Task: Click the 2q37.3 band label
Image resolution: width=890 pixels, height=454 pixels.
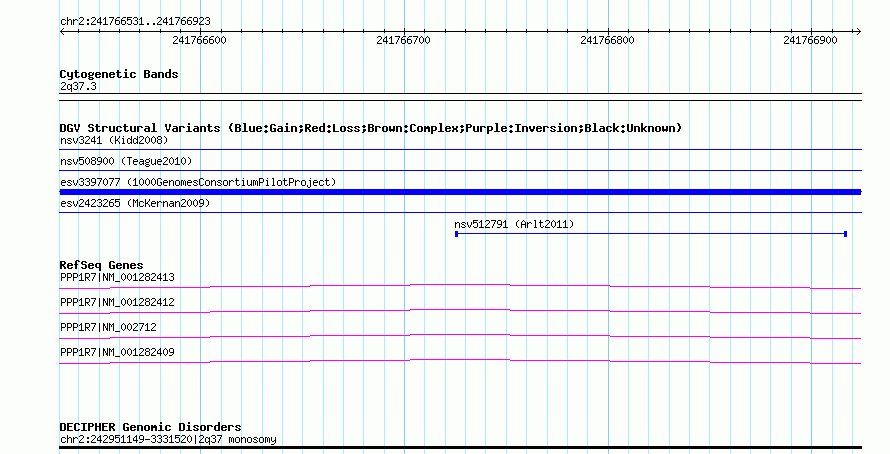Action: (78, 86)
